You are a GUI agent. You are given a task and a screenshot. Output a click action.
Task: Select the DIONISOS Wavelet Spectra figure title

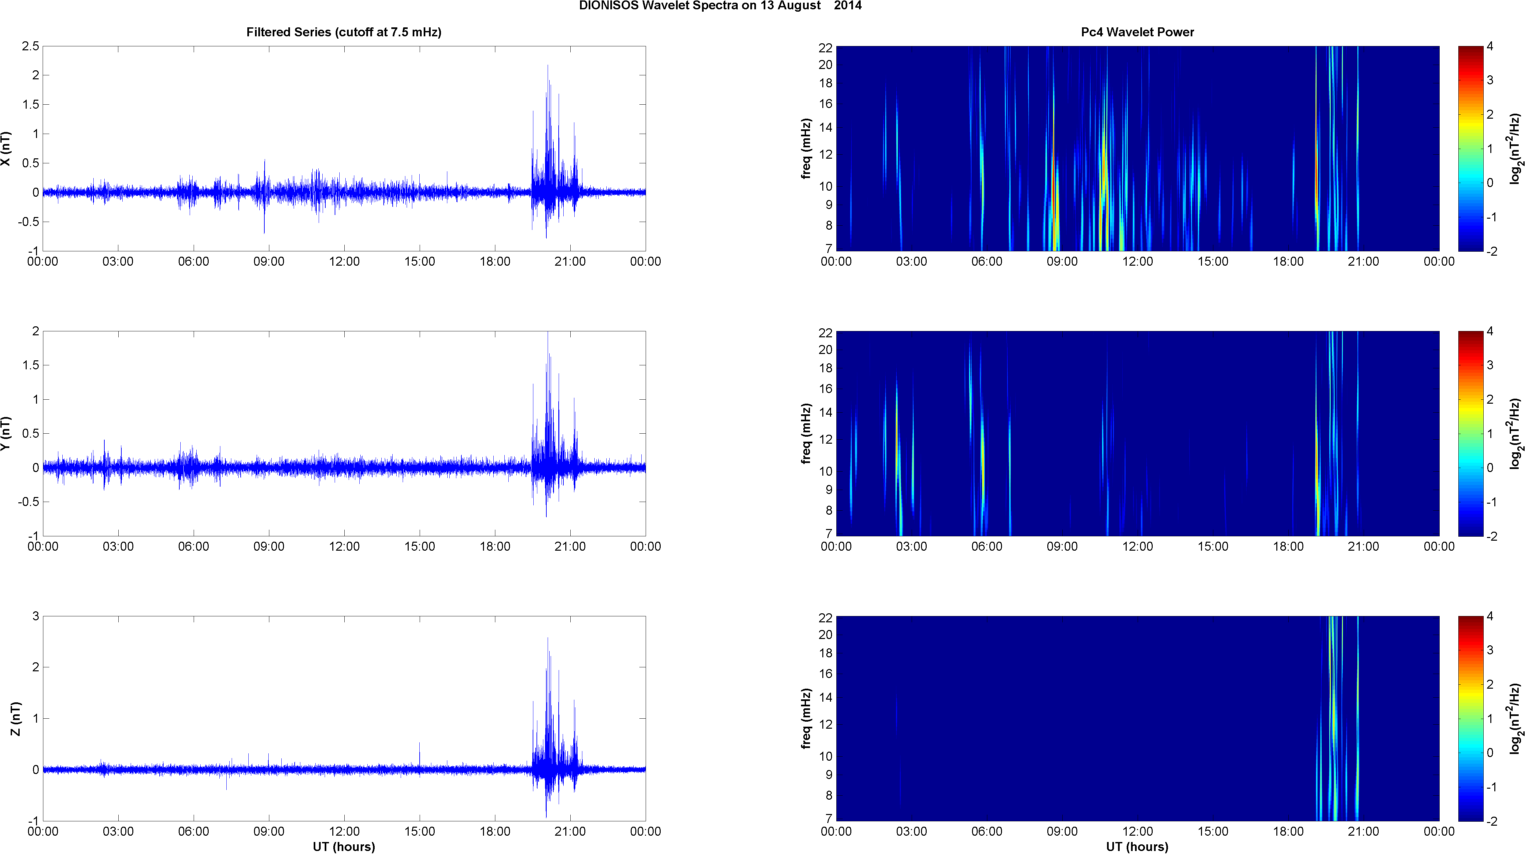(x=720, y=6)
